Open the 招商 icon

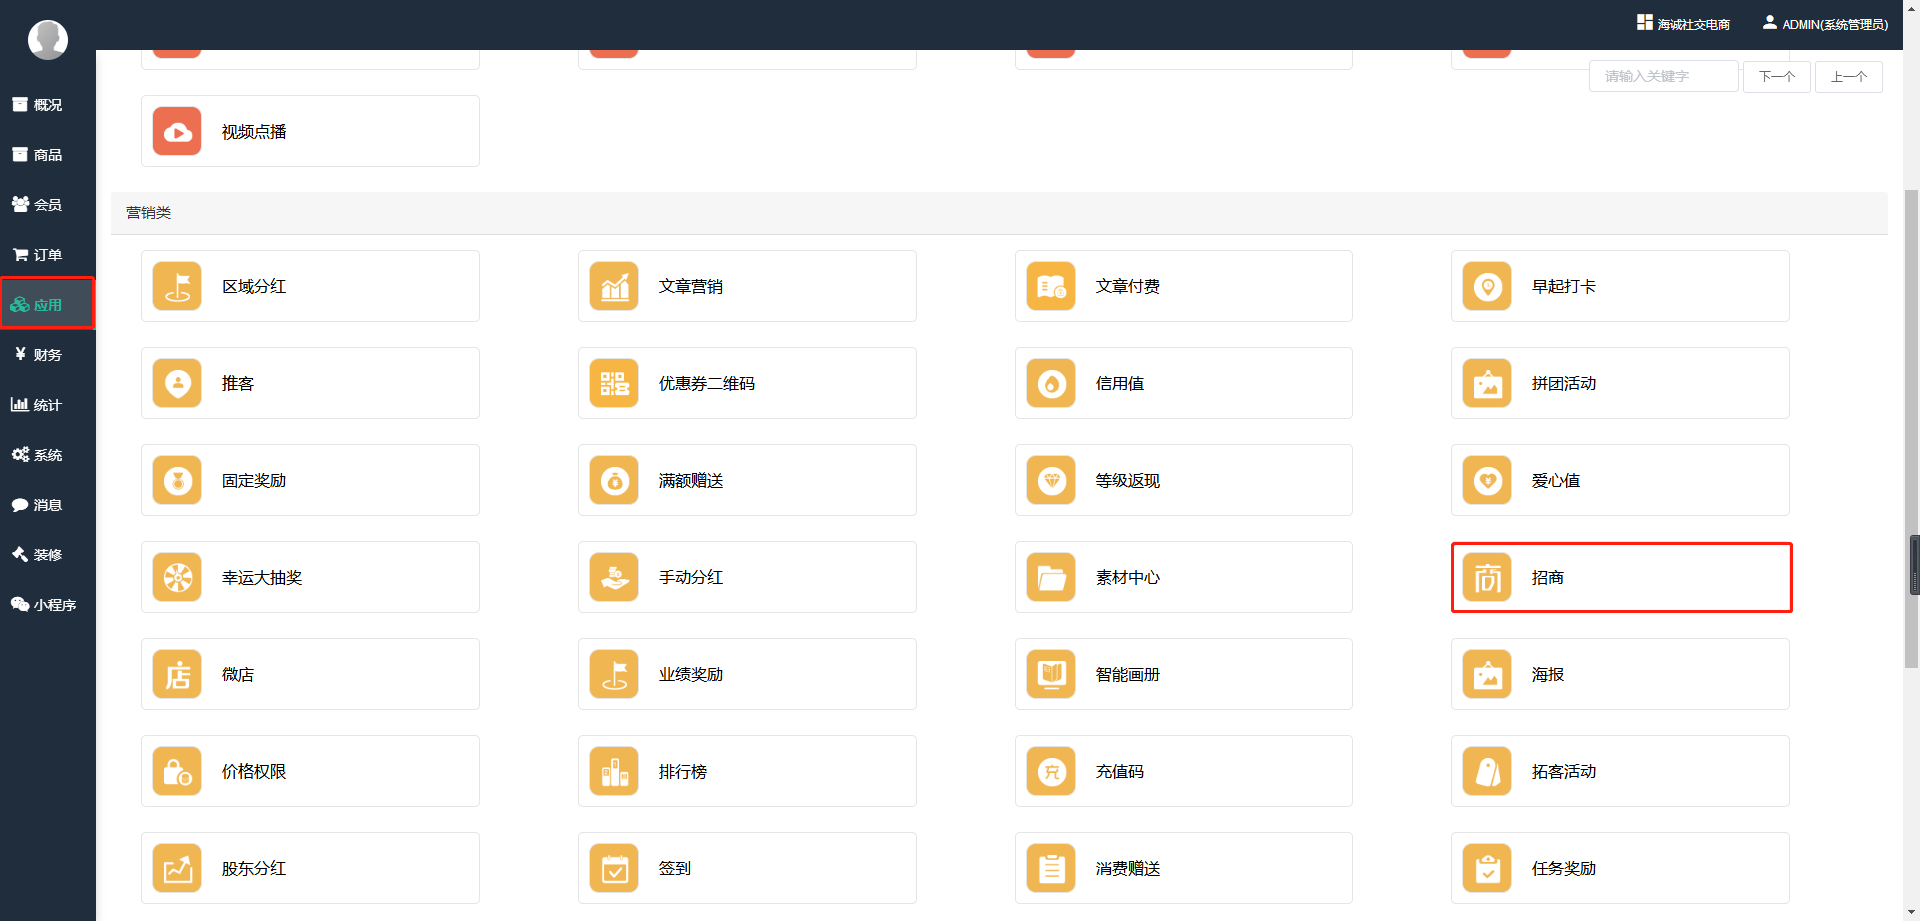(1487, 578)
